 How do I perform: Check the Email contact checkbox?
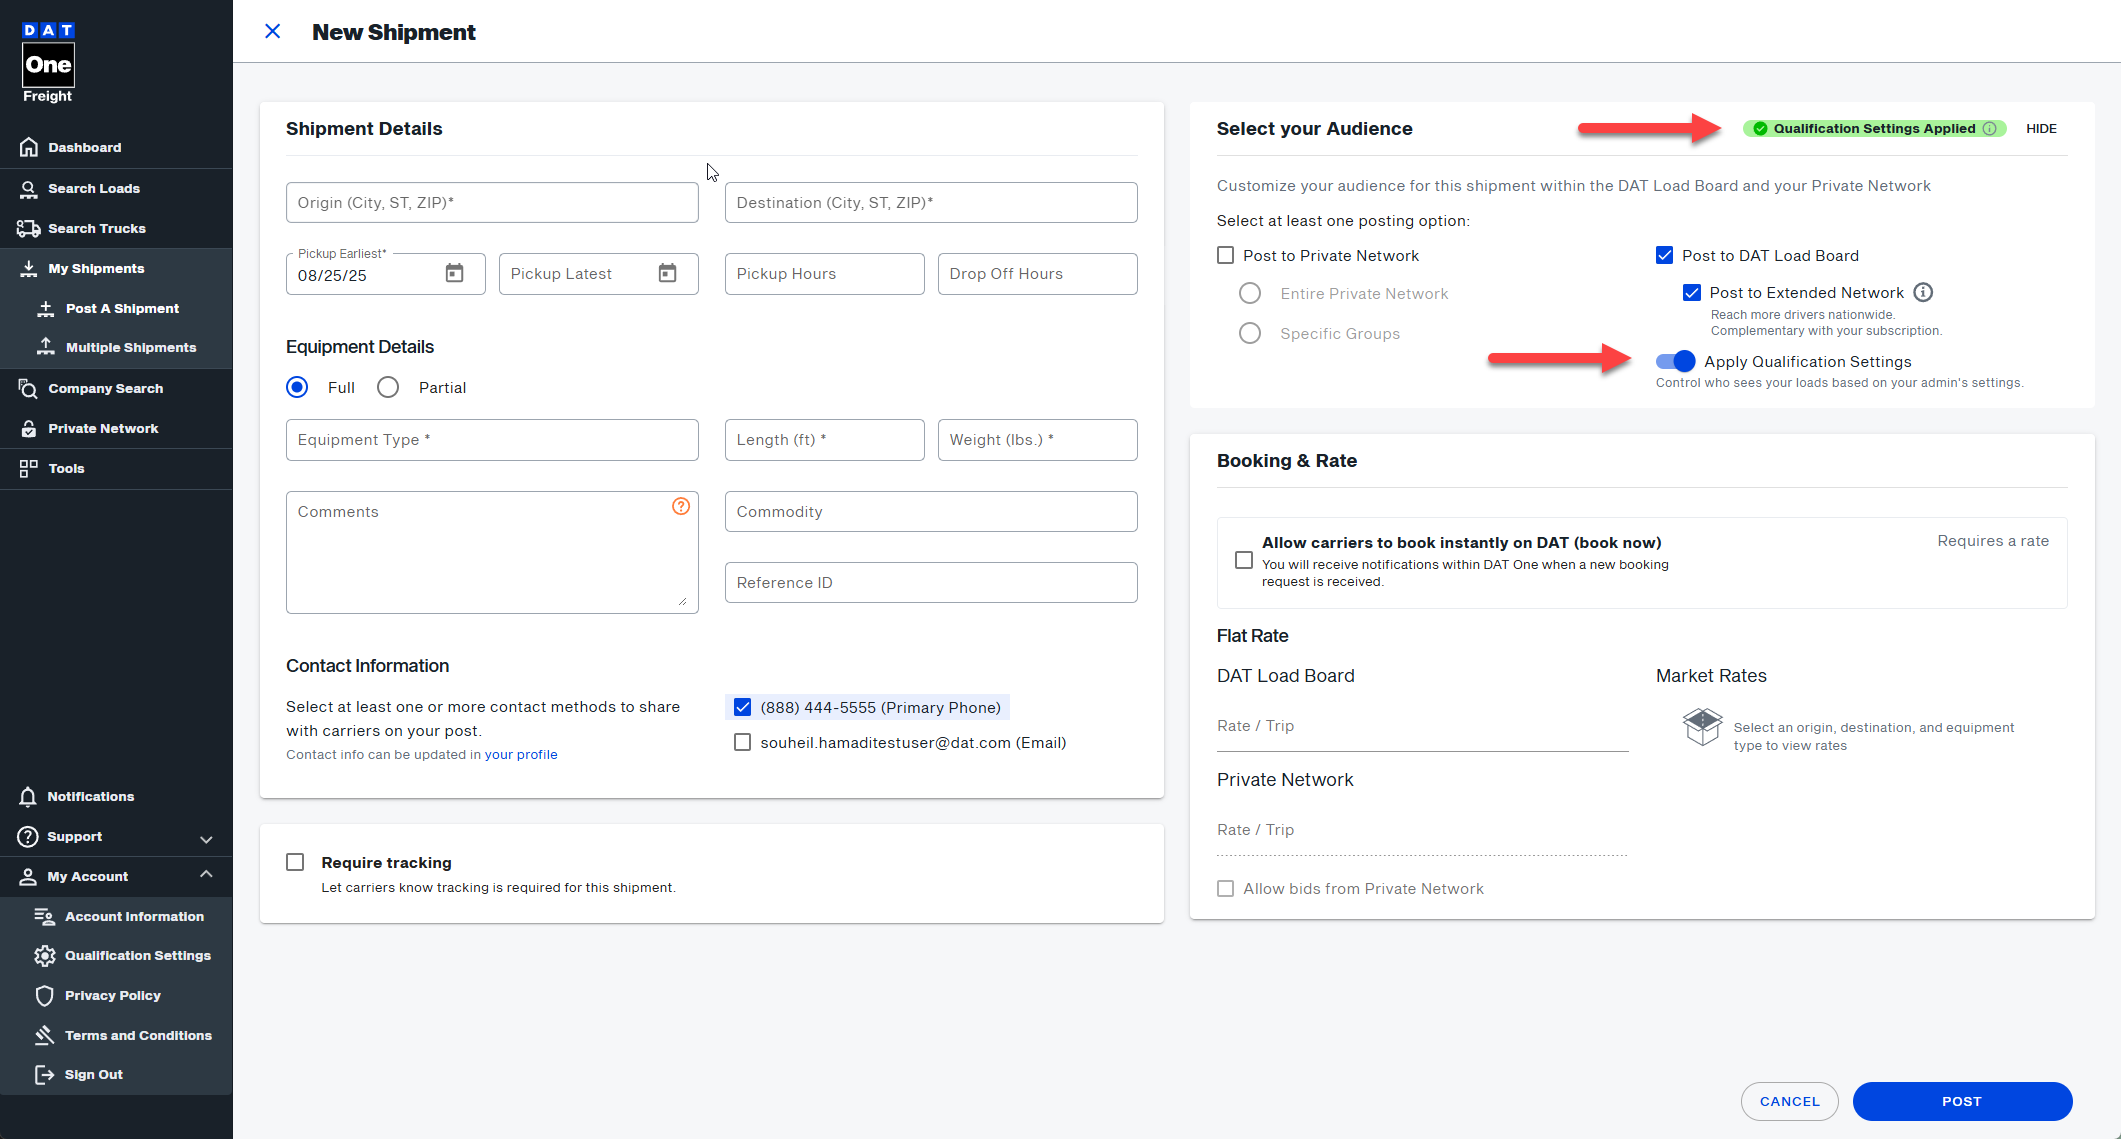(742, 742)
